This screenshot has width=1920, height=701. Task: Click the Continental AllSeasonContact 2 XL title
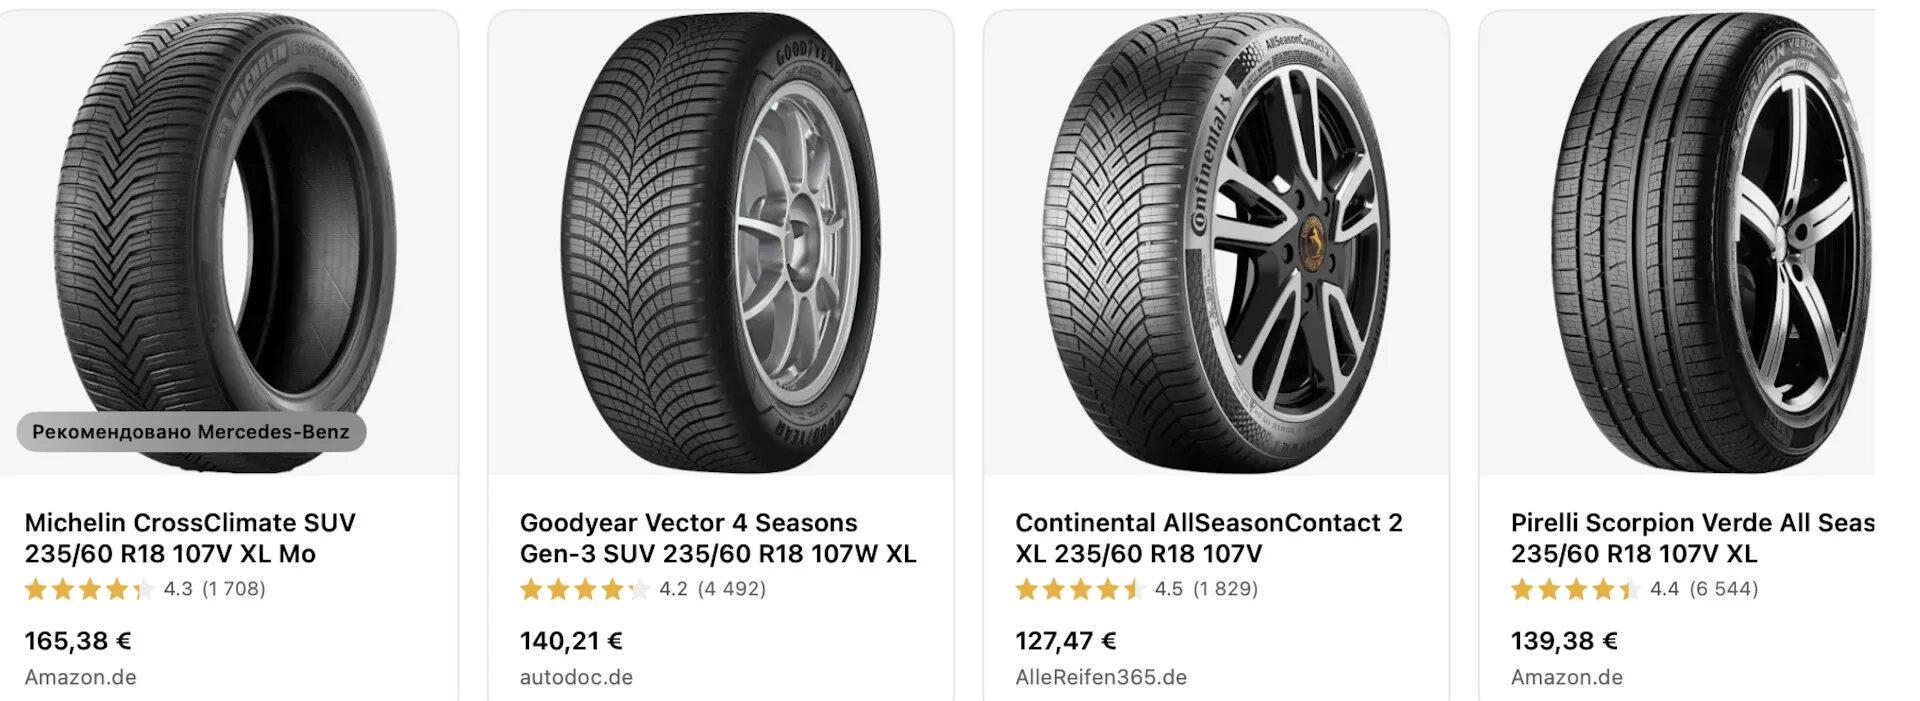pyautogui.click(x=1208, y=538)
